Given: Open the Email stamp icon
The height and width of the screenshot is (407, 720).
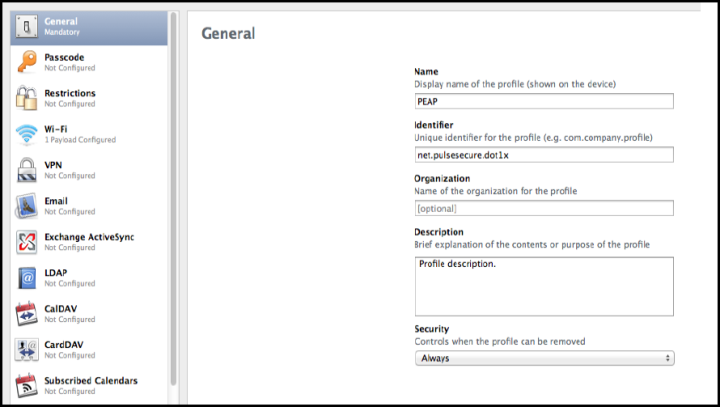Looking at the screenshot, I should click(27, 206).
